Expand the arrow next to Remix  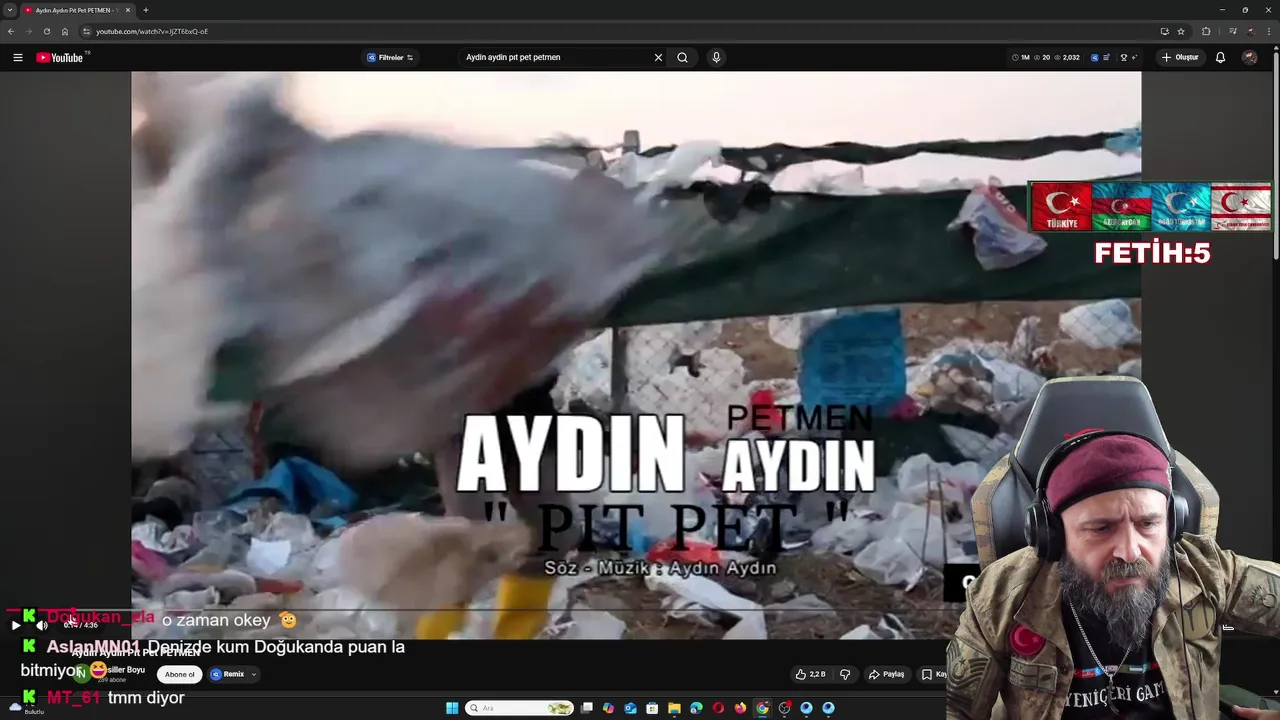tap(254, 674)
